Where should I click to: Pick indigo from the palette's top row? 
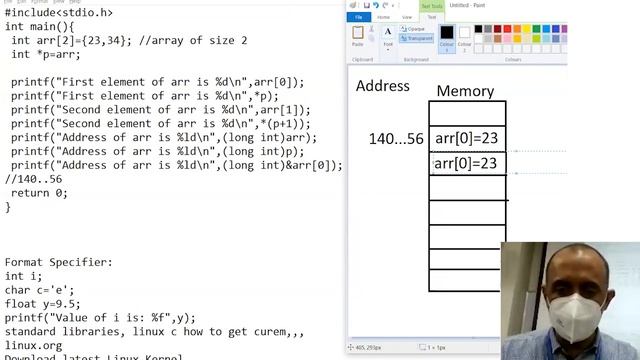point(556,29)
